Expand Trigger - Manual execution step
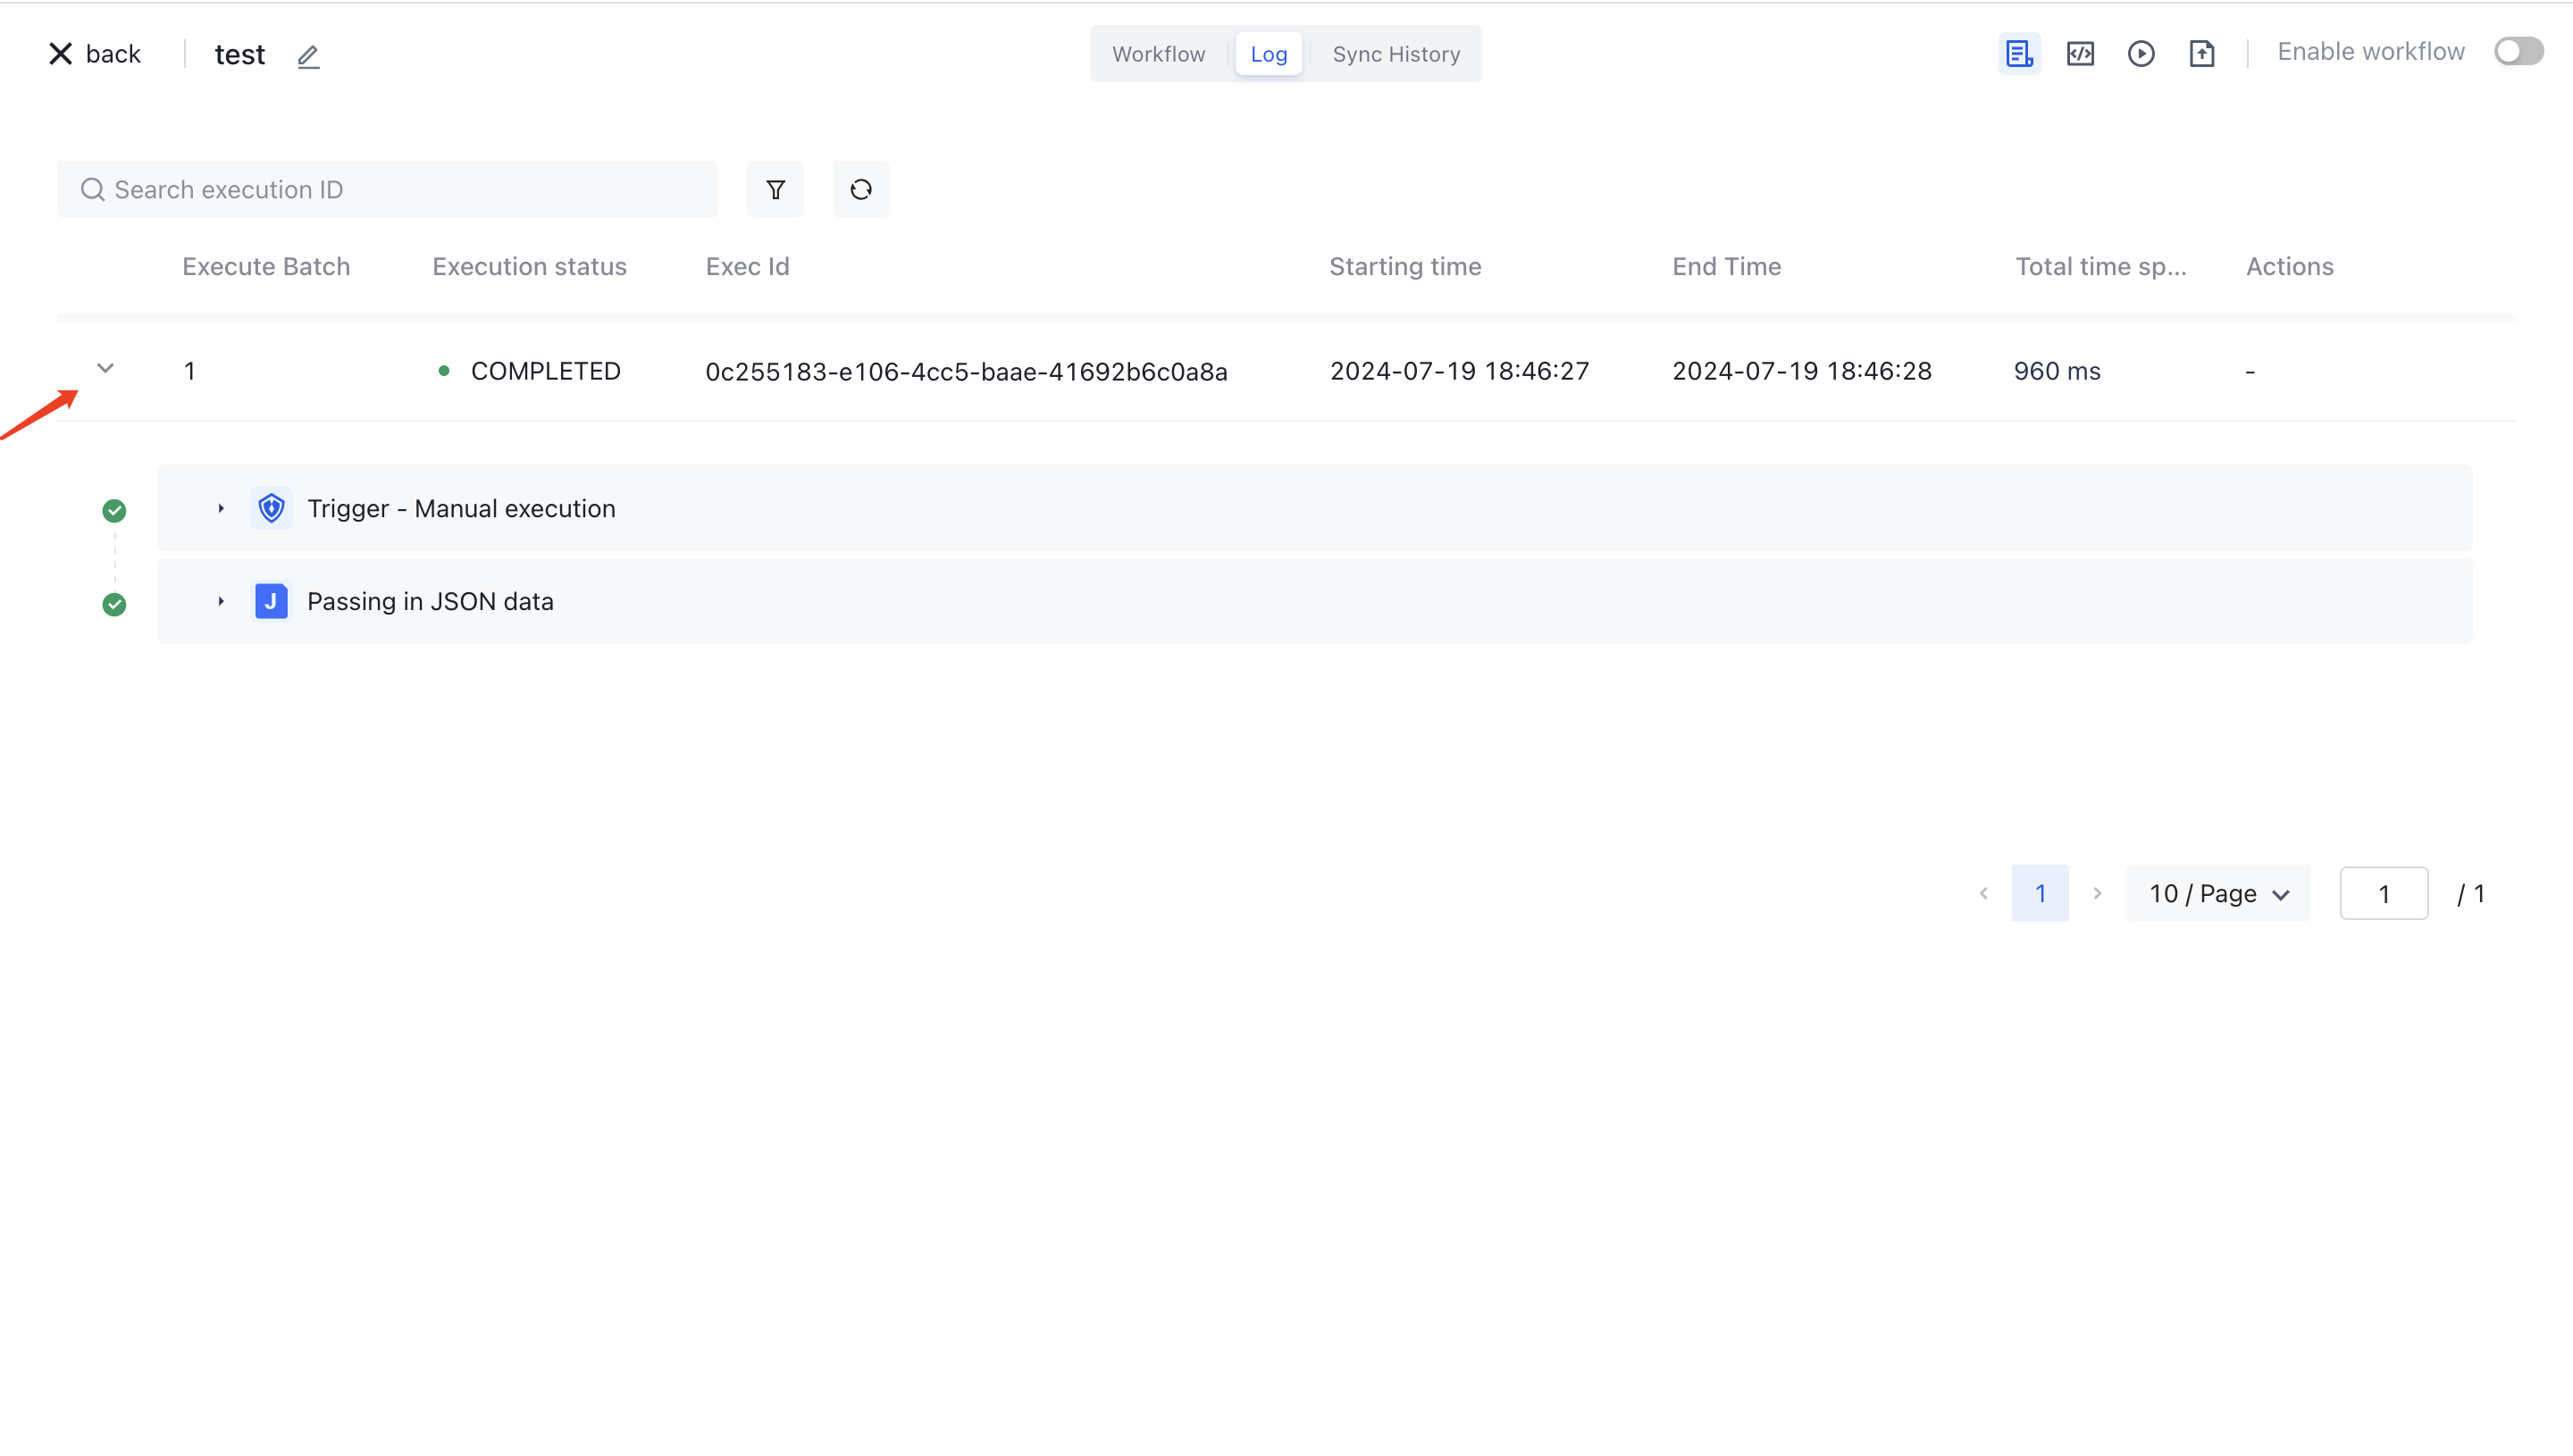2573x1456 pixels. click(221, 509)
